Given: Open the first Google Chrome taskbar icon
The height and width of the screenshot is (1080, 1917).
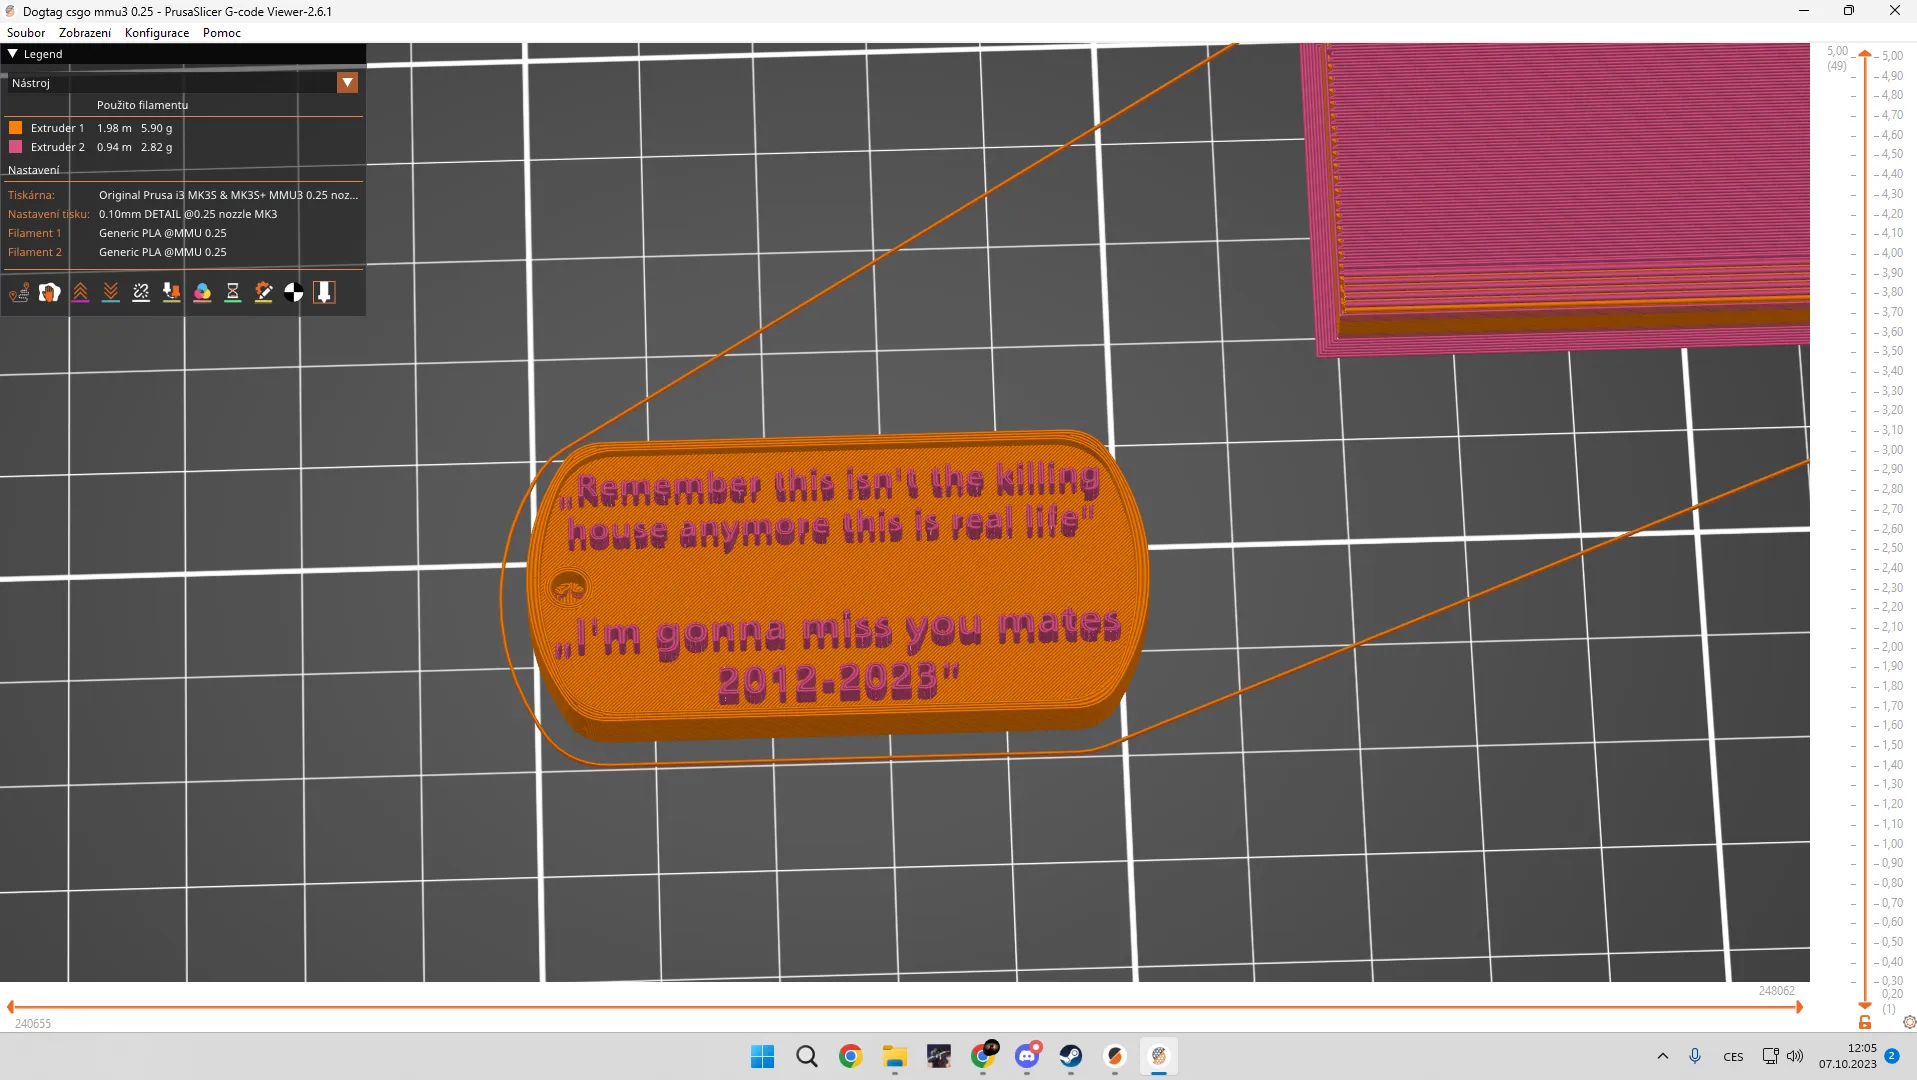Looking at the screenshot, I should click(850, 1056).
